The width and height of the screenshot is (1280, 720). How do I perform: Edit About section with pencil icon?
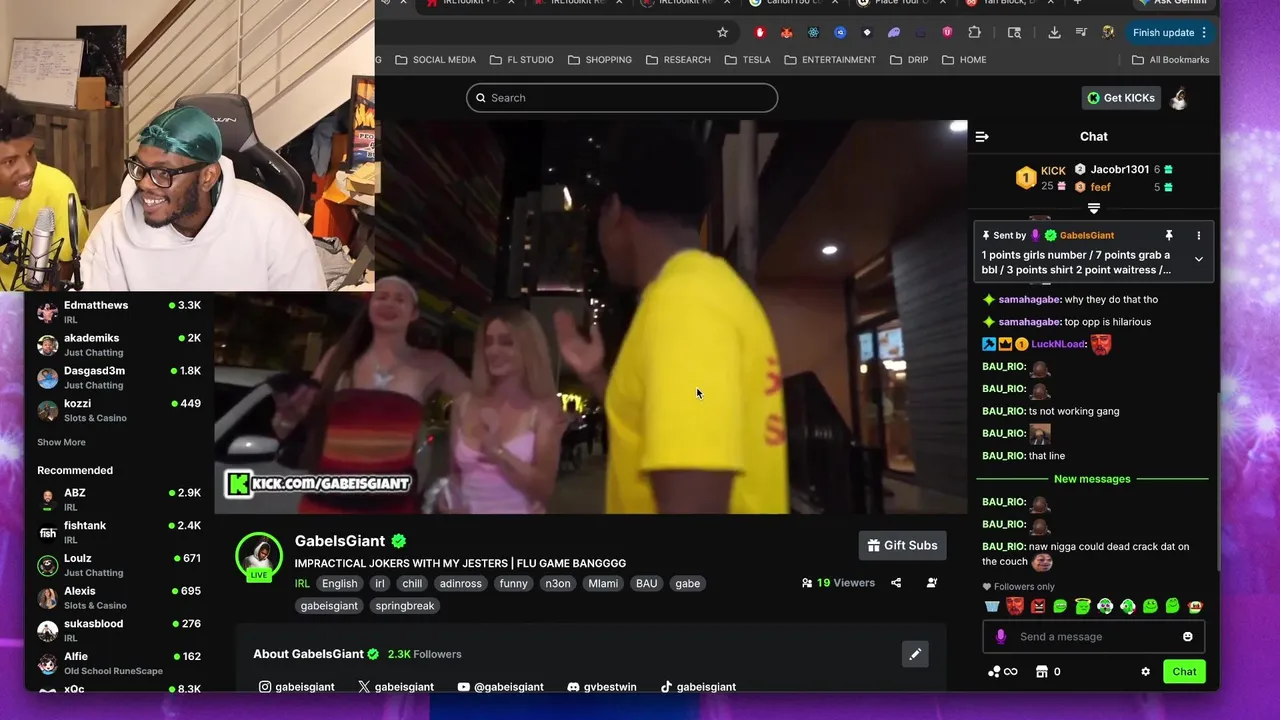pos(914,654)
